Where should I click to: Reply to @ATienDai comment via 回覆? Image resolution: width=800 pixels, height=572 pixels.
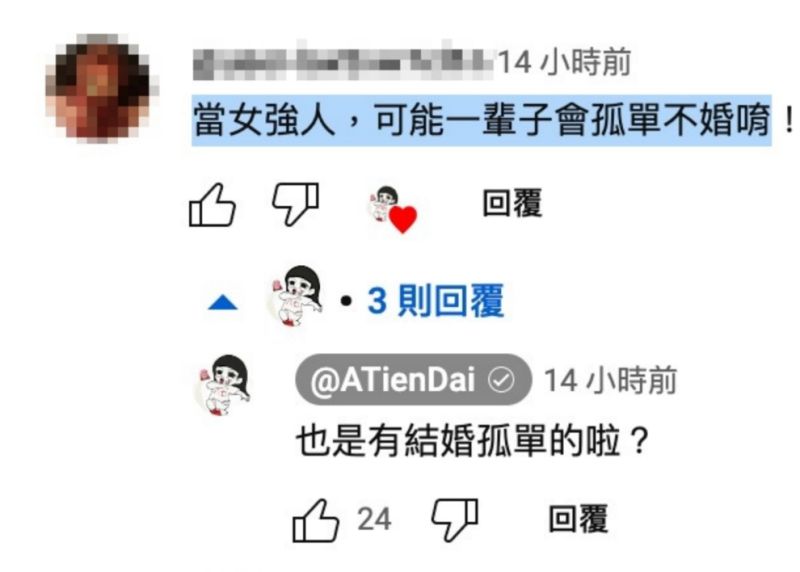578,519
